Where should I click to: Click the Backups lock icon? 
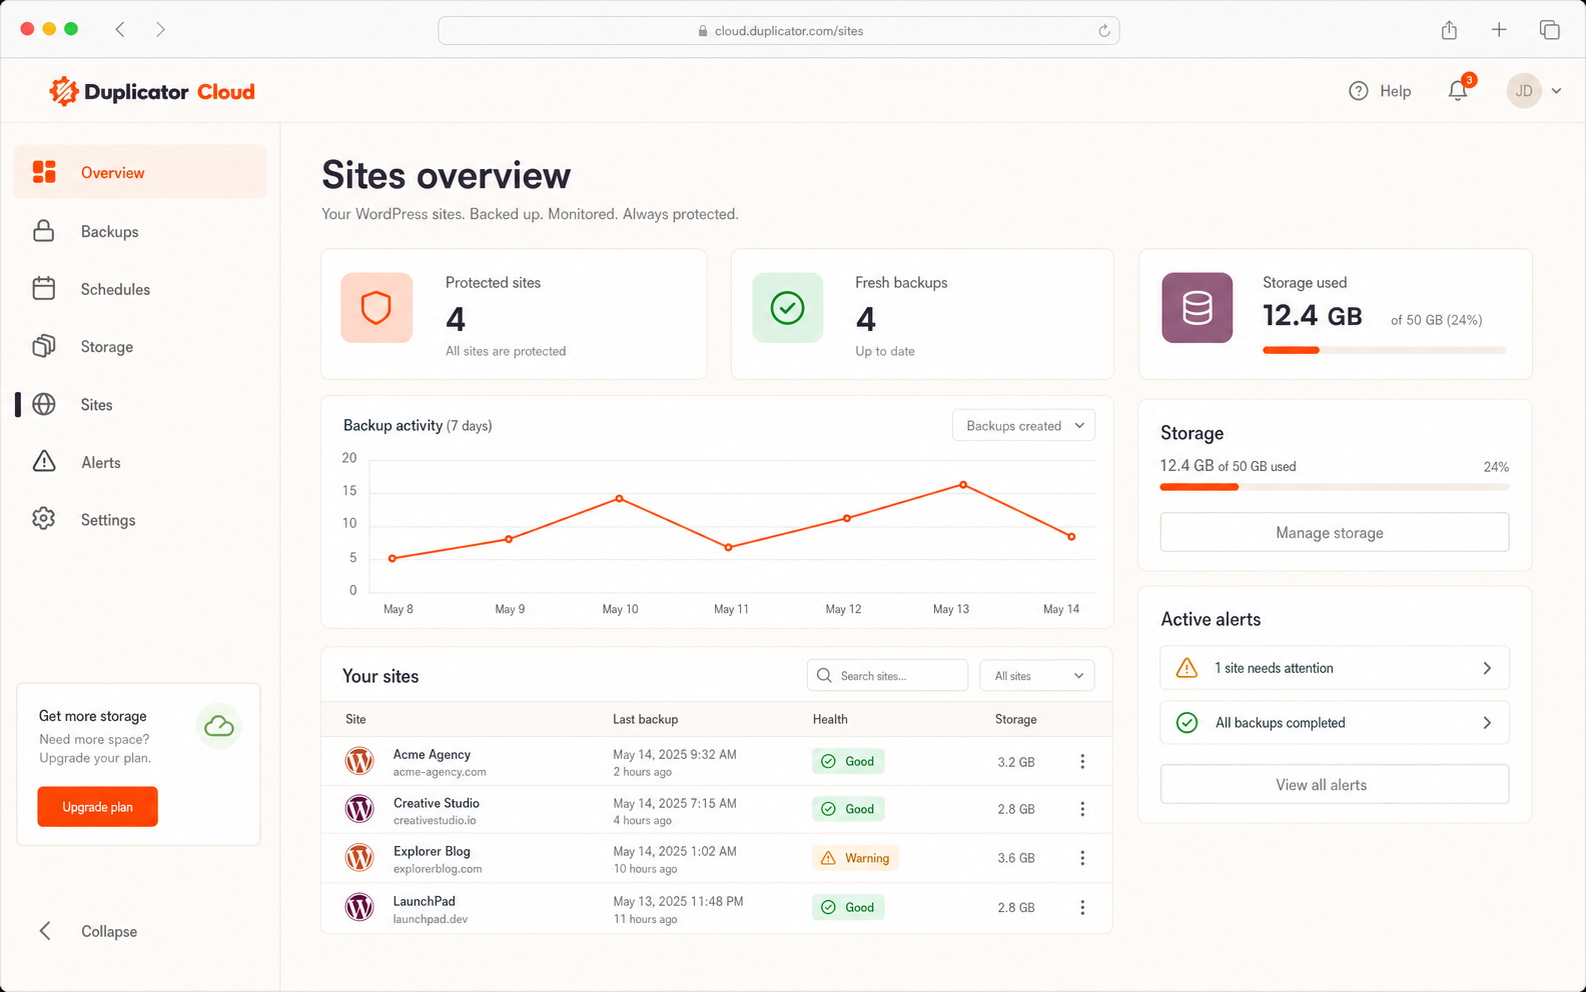44,231
